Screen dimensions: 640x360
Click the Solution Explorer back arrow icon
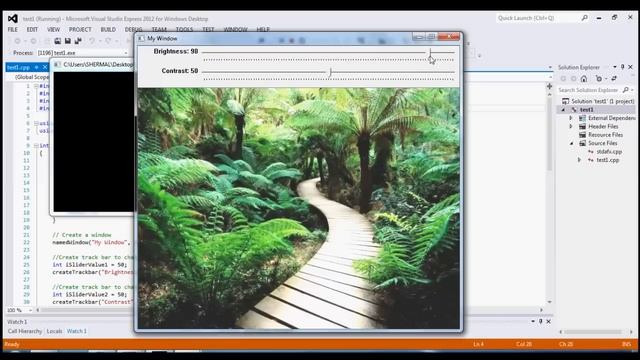pos(564,78)
